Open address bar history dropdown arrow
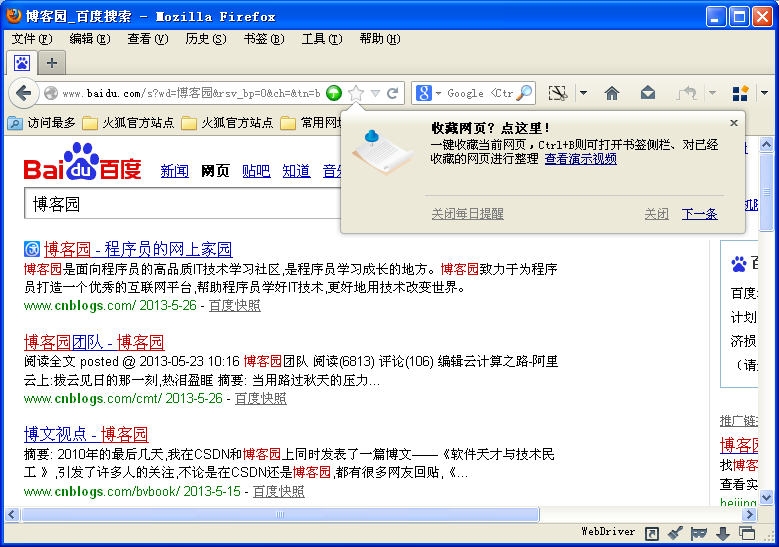The width and height of the screenshot is (779, 547). point(376,93)
